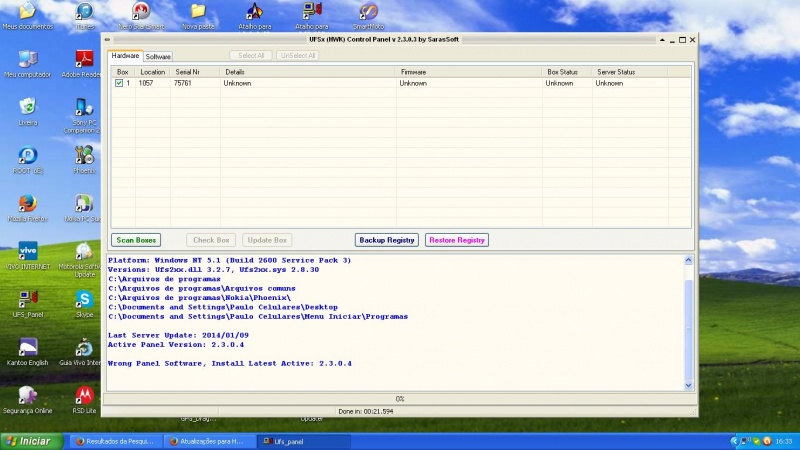The width and height of the screenshot is (800, 450).
Task: Click the Update Box button
Action: [x=267, y=240]
